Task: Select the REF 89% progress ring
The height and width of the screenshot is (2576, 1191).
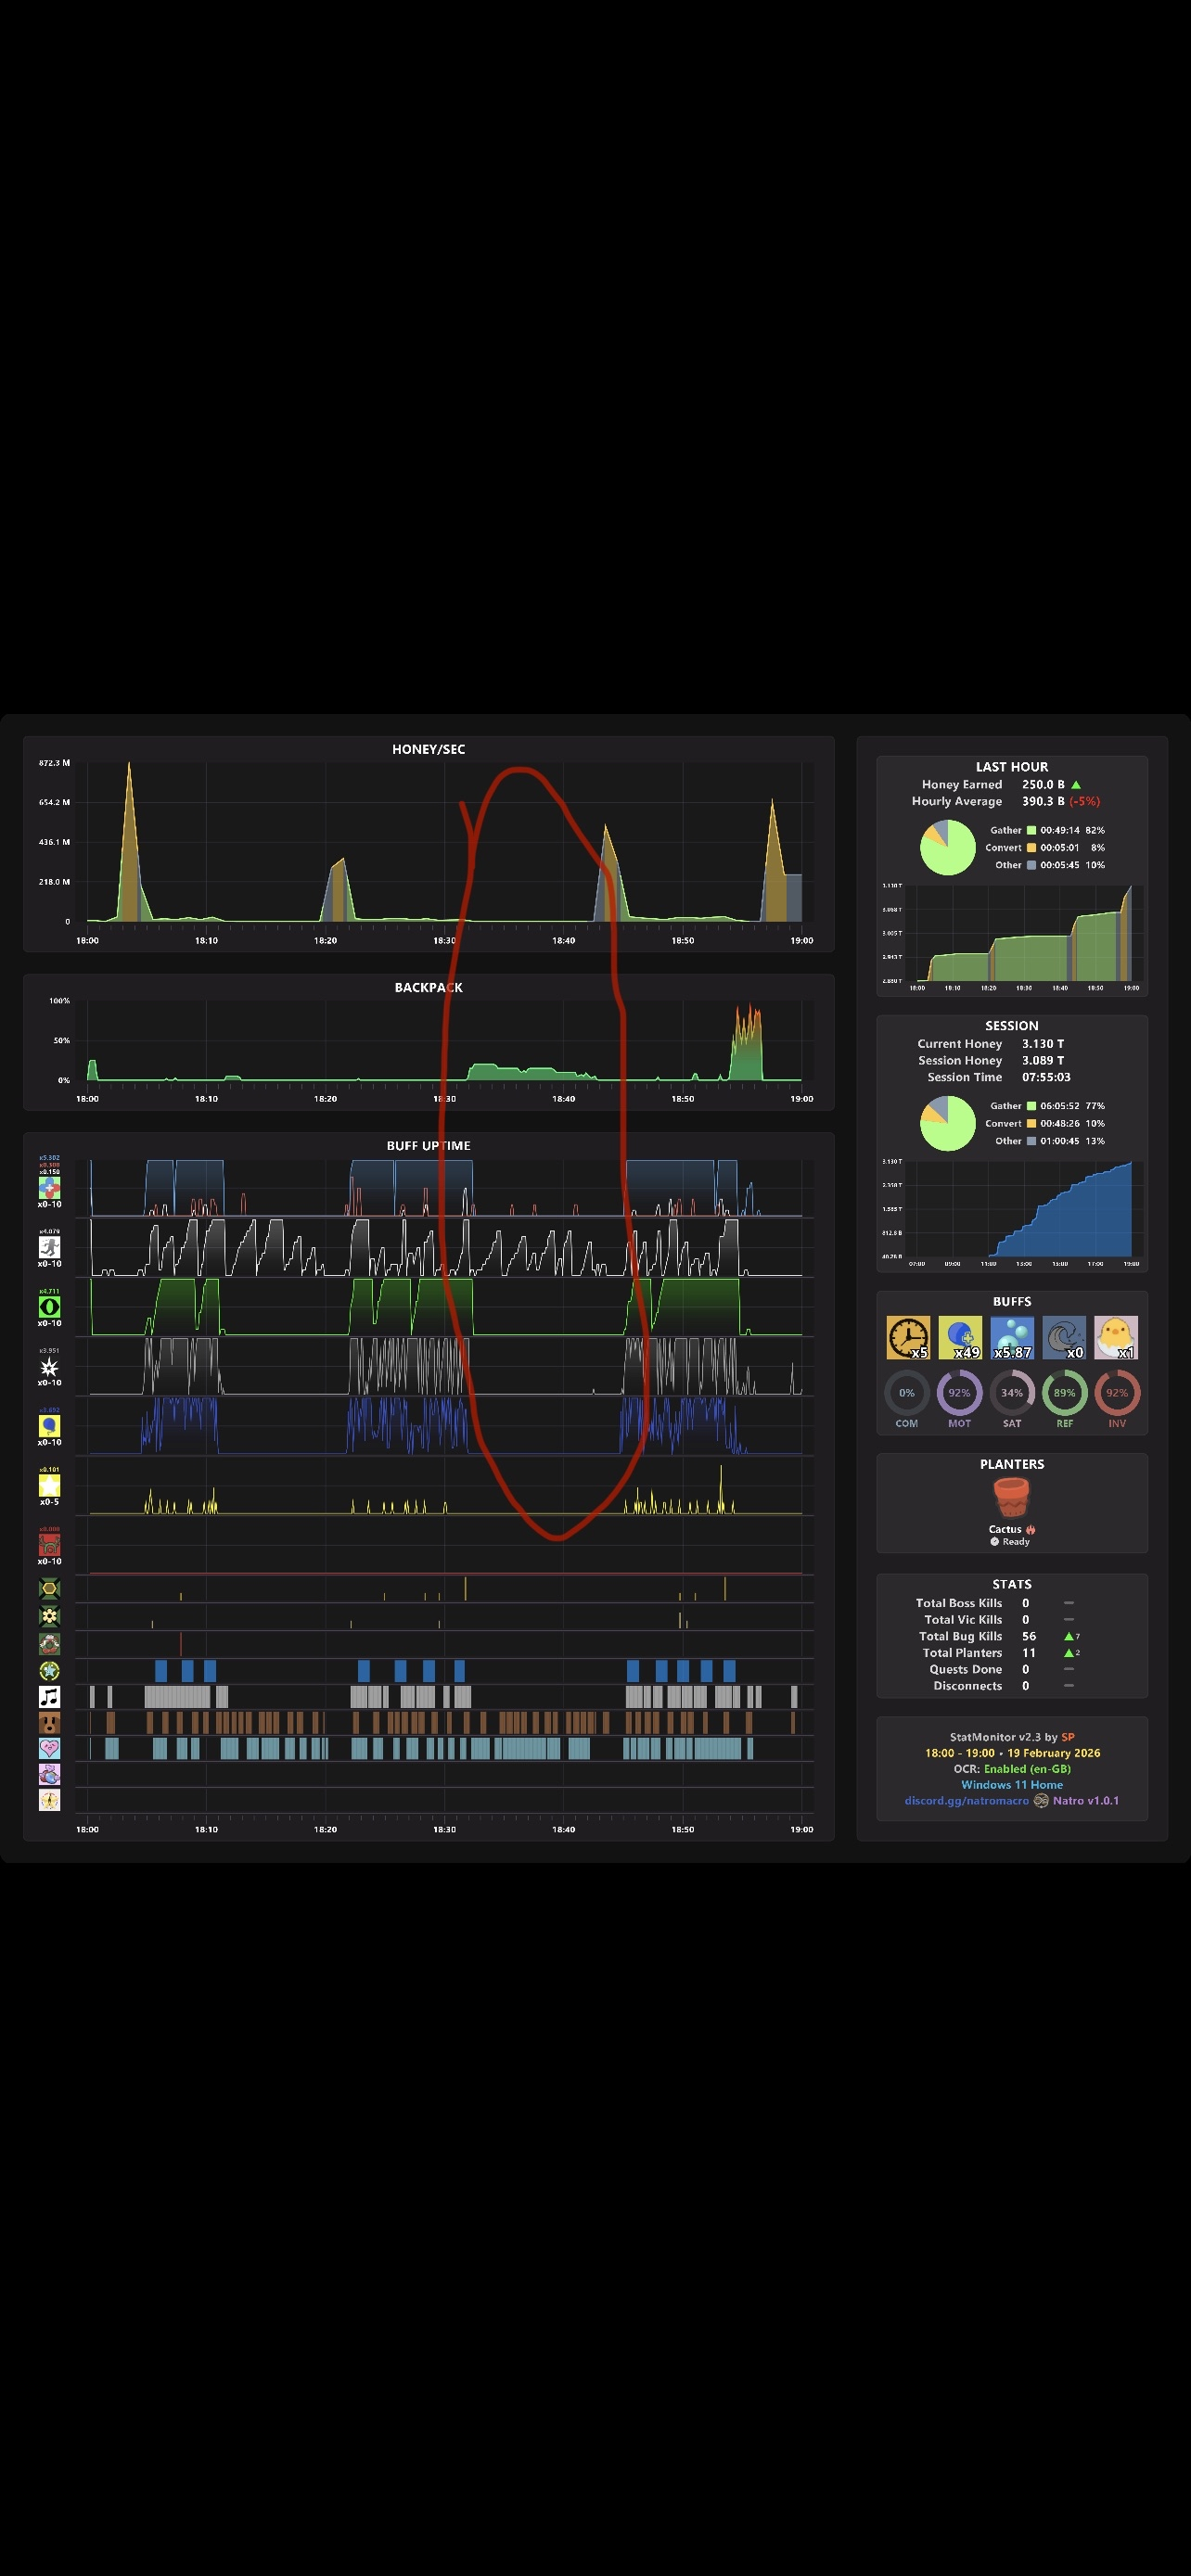Action: pos(1064,1392)
